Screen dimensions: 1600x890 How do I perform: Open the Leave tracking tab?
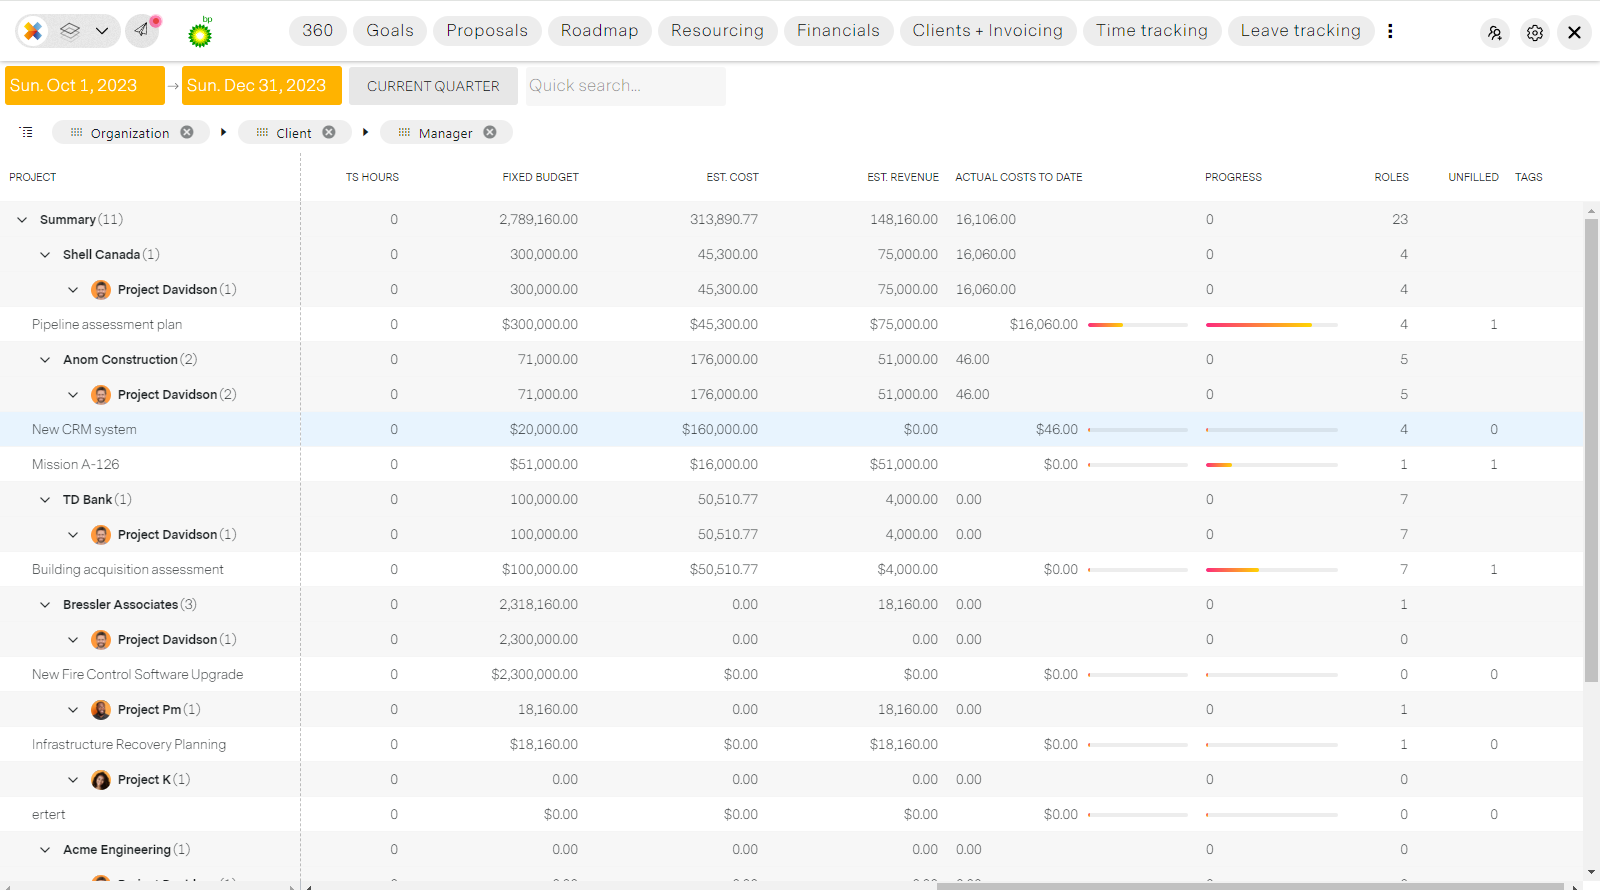(1301, 31)
